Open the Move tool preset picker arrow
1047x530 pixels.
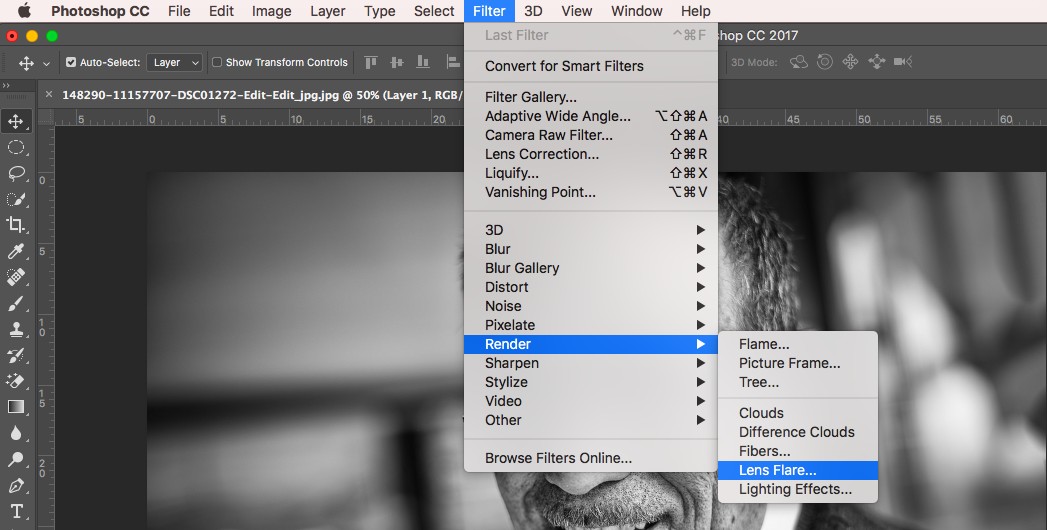pos(46,63)
